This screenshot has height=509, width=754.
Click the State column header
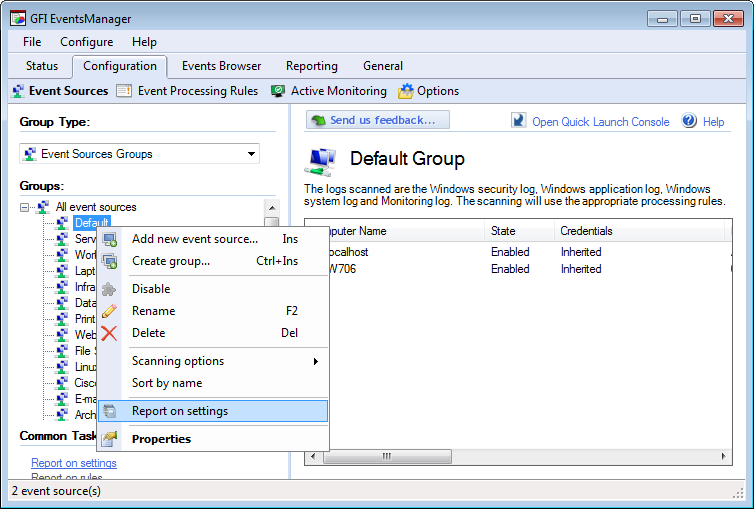(519, 231)
